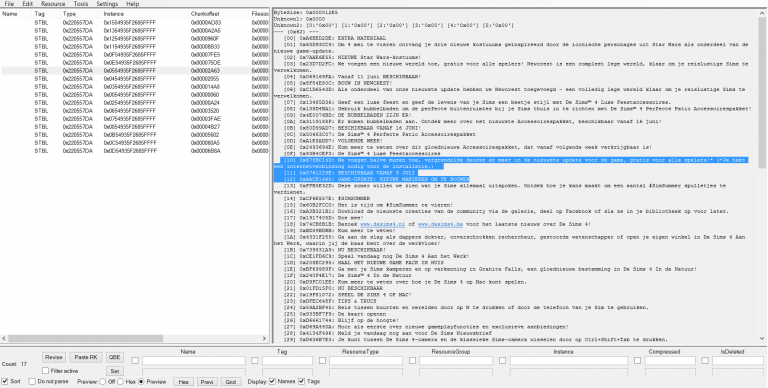Image resolution: width=768 pixels, height=388 pixels.
Task: Click the 'EXTRA MATERIAAL' string line
Action: coord(335,38)
